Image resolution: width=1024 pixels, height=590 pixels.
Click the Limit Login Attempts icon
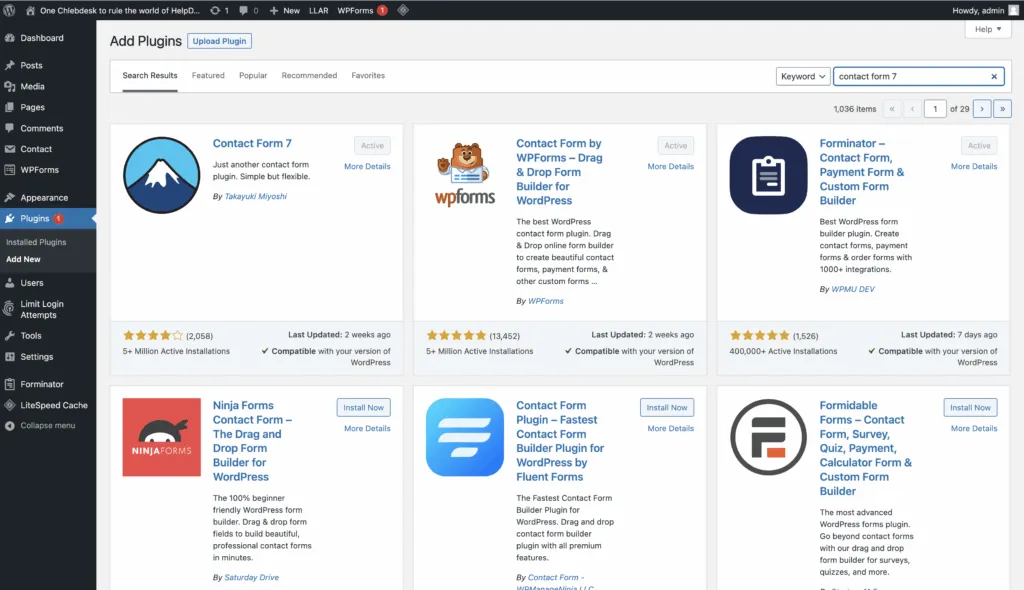pyautogui.click(x=8, y=308)
